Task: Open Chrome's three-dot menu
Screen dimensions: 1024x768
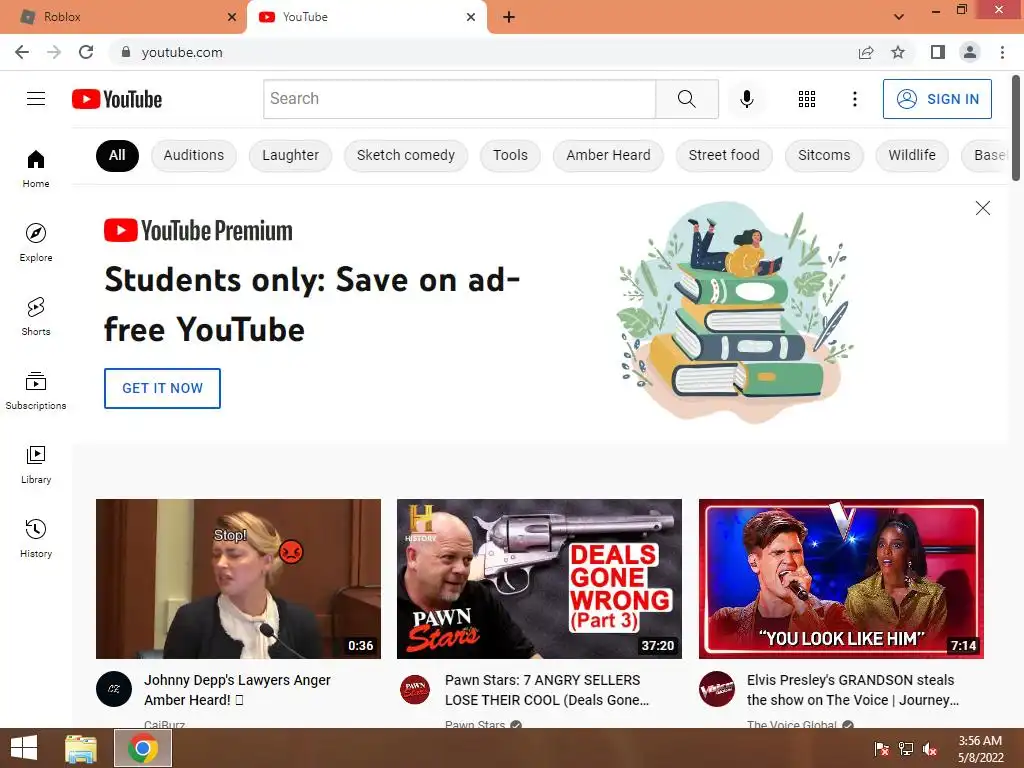Action: pos(1002,52)
